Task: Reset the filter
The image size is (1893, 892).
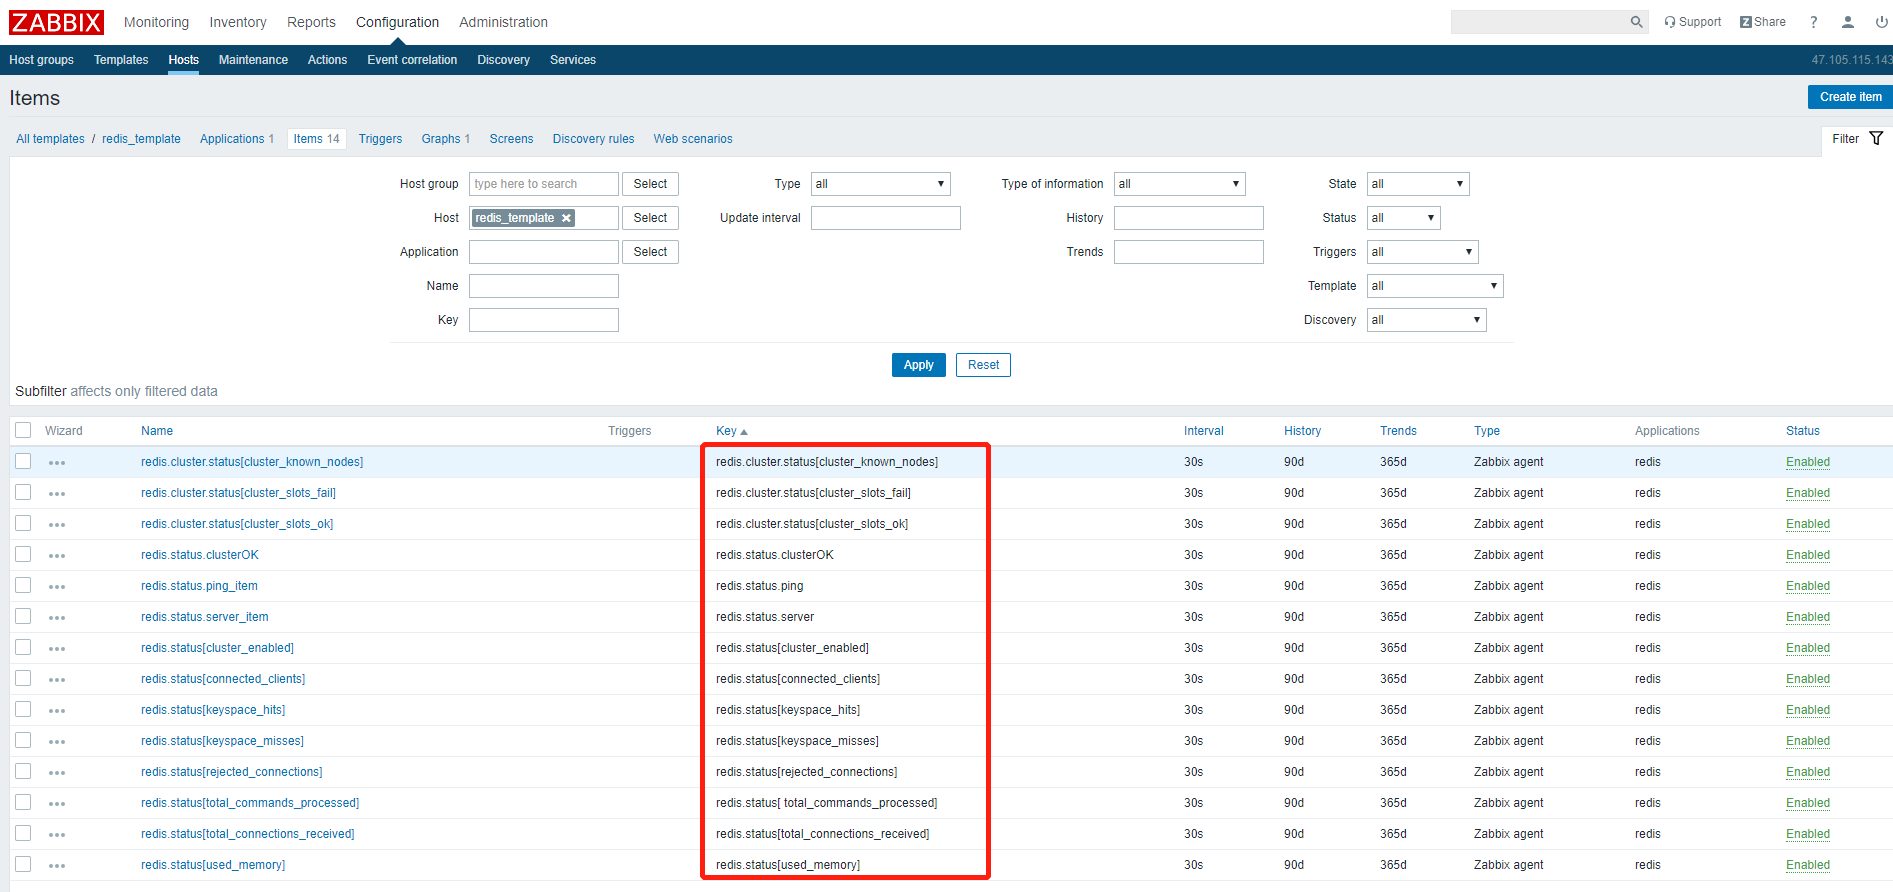Action: [983, 365]
